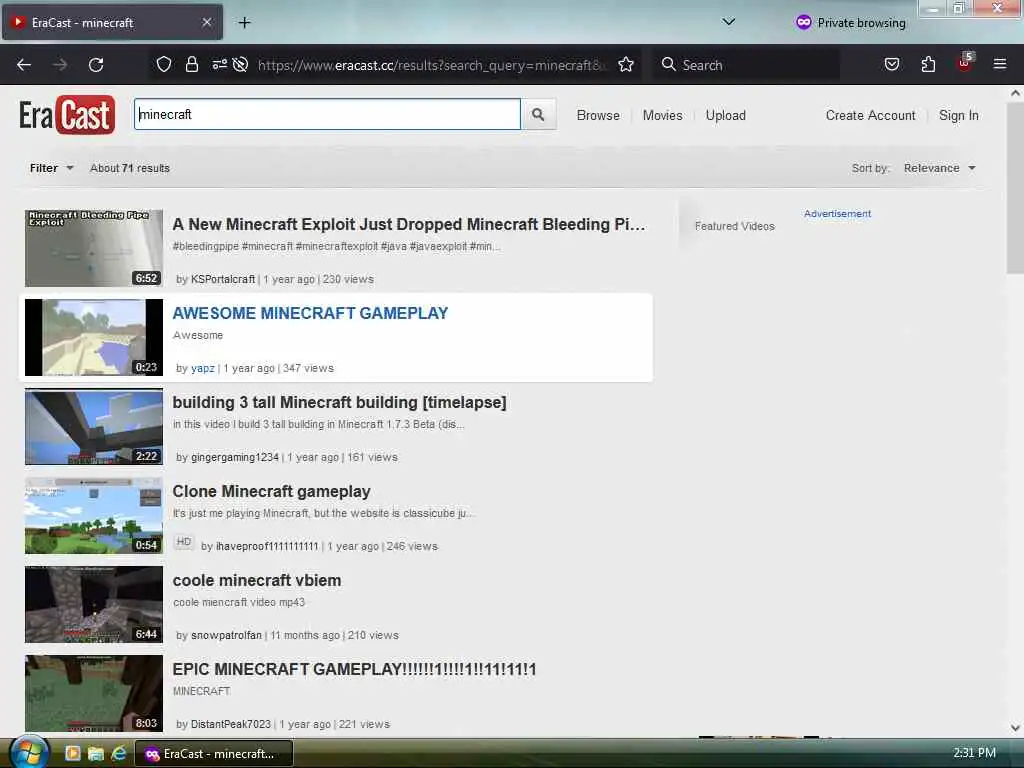Open the Browse menu item

point(598,116)
